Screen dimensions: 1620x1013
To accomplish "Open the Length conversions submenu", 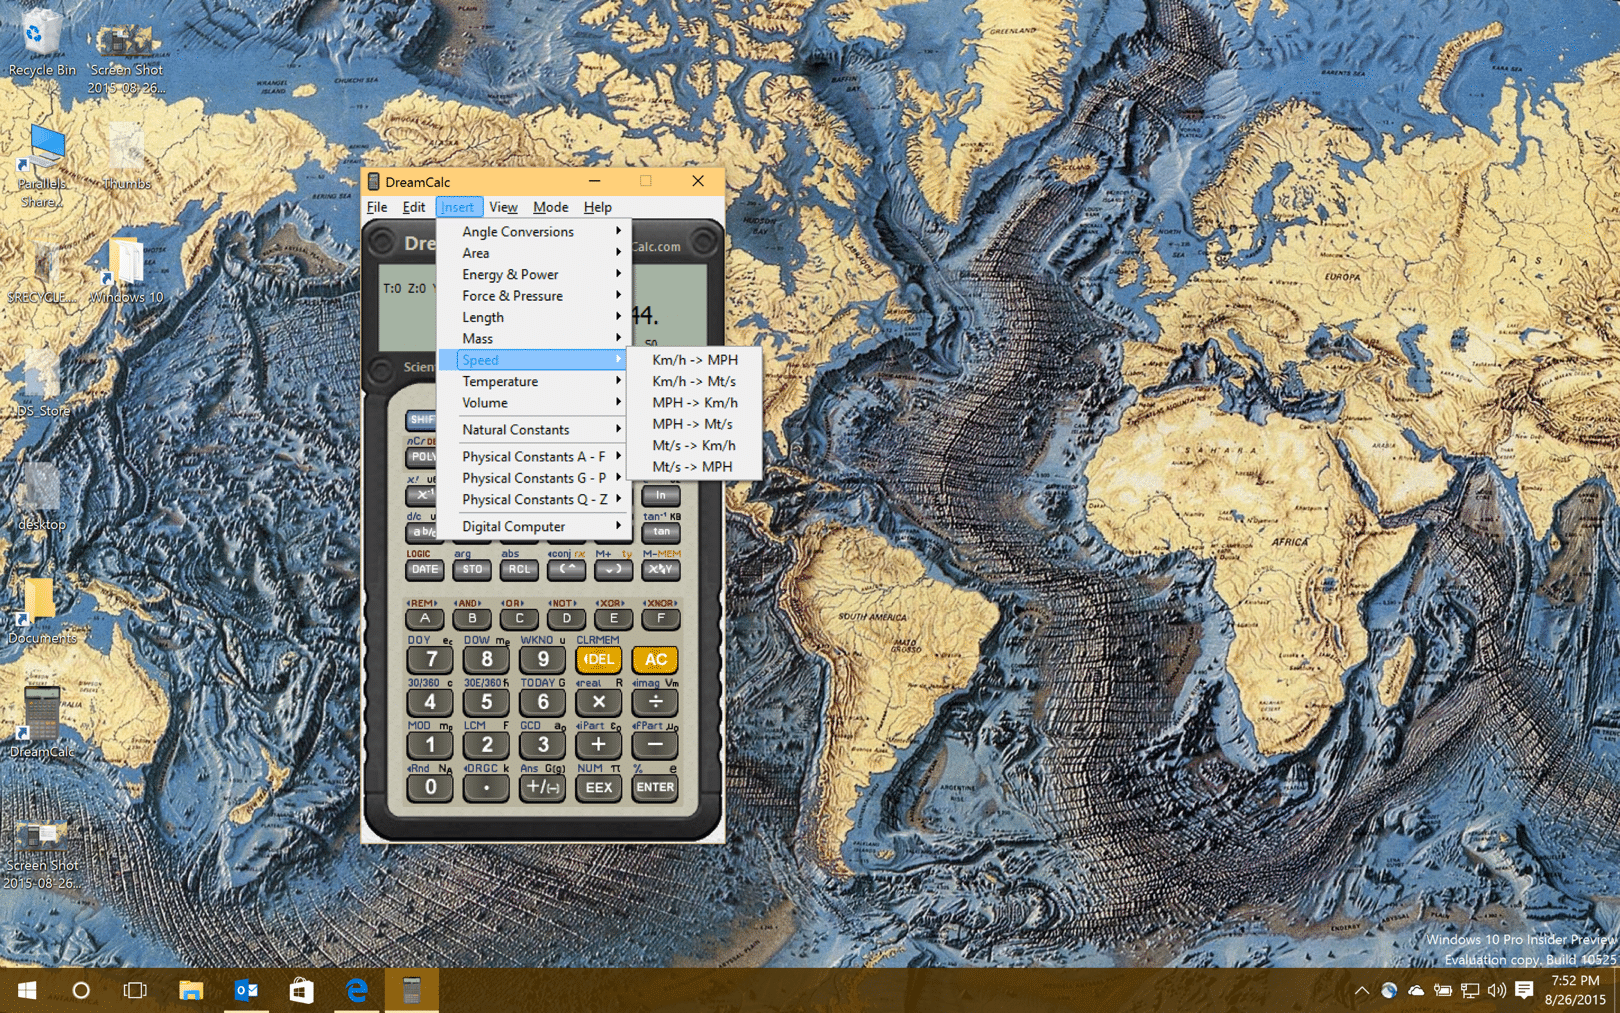I will click(533, 317).
